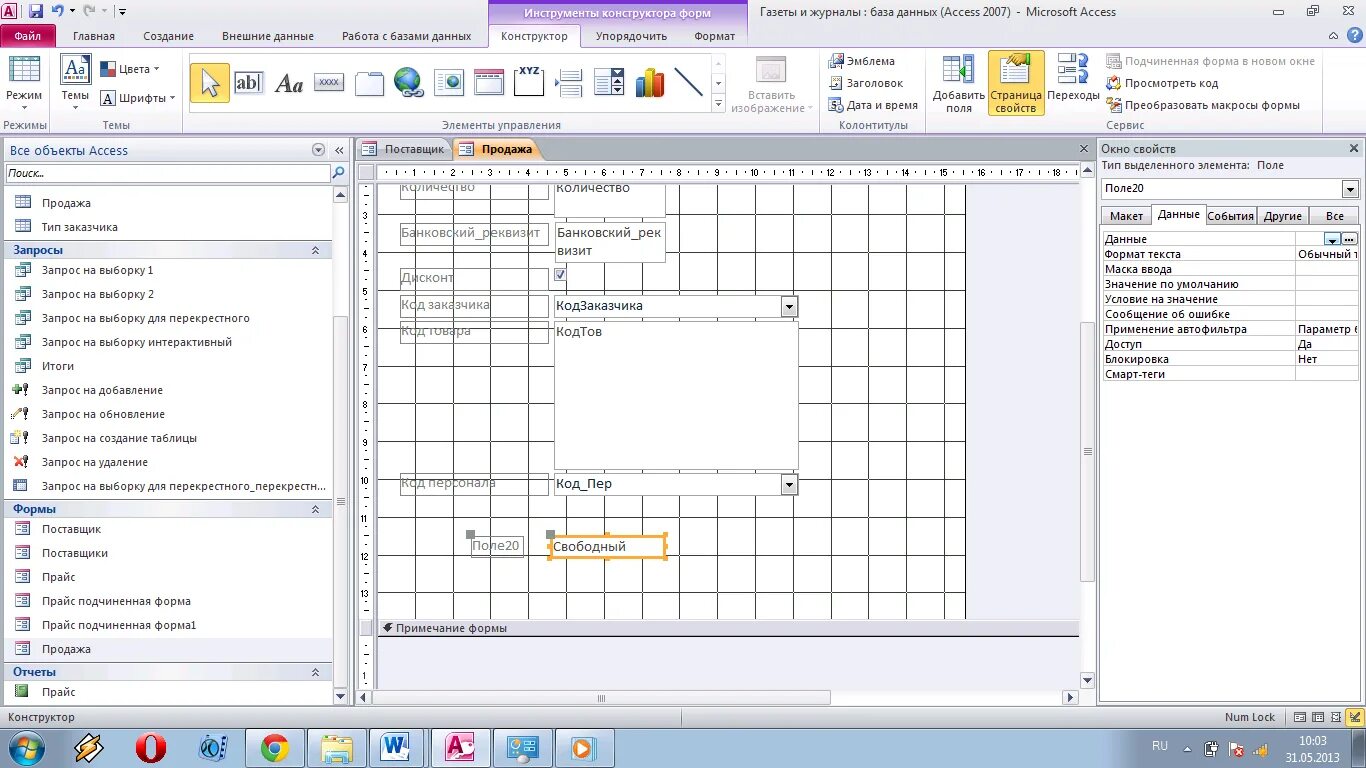
Task: Click the Undo arrow icon
Action: tap(58, 11)
